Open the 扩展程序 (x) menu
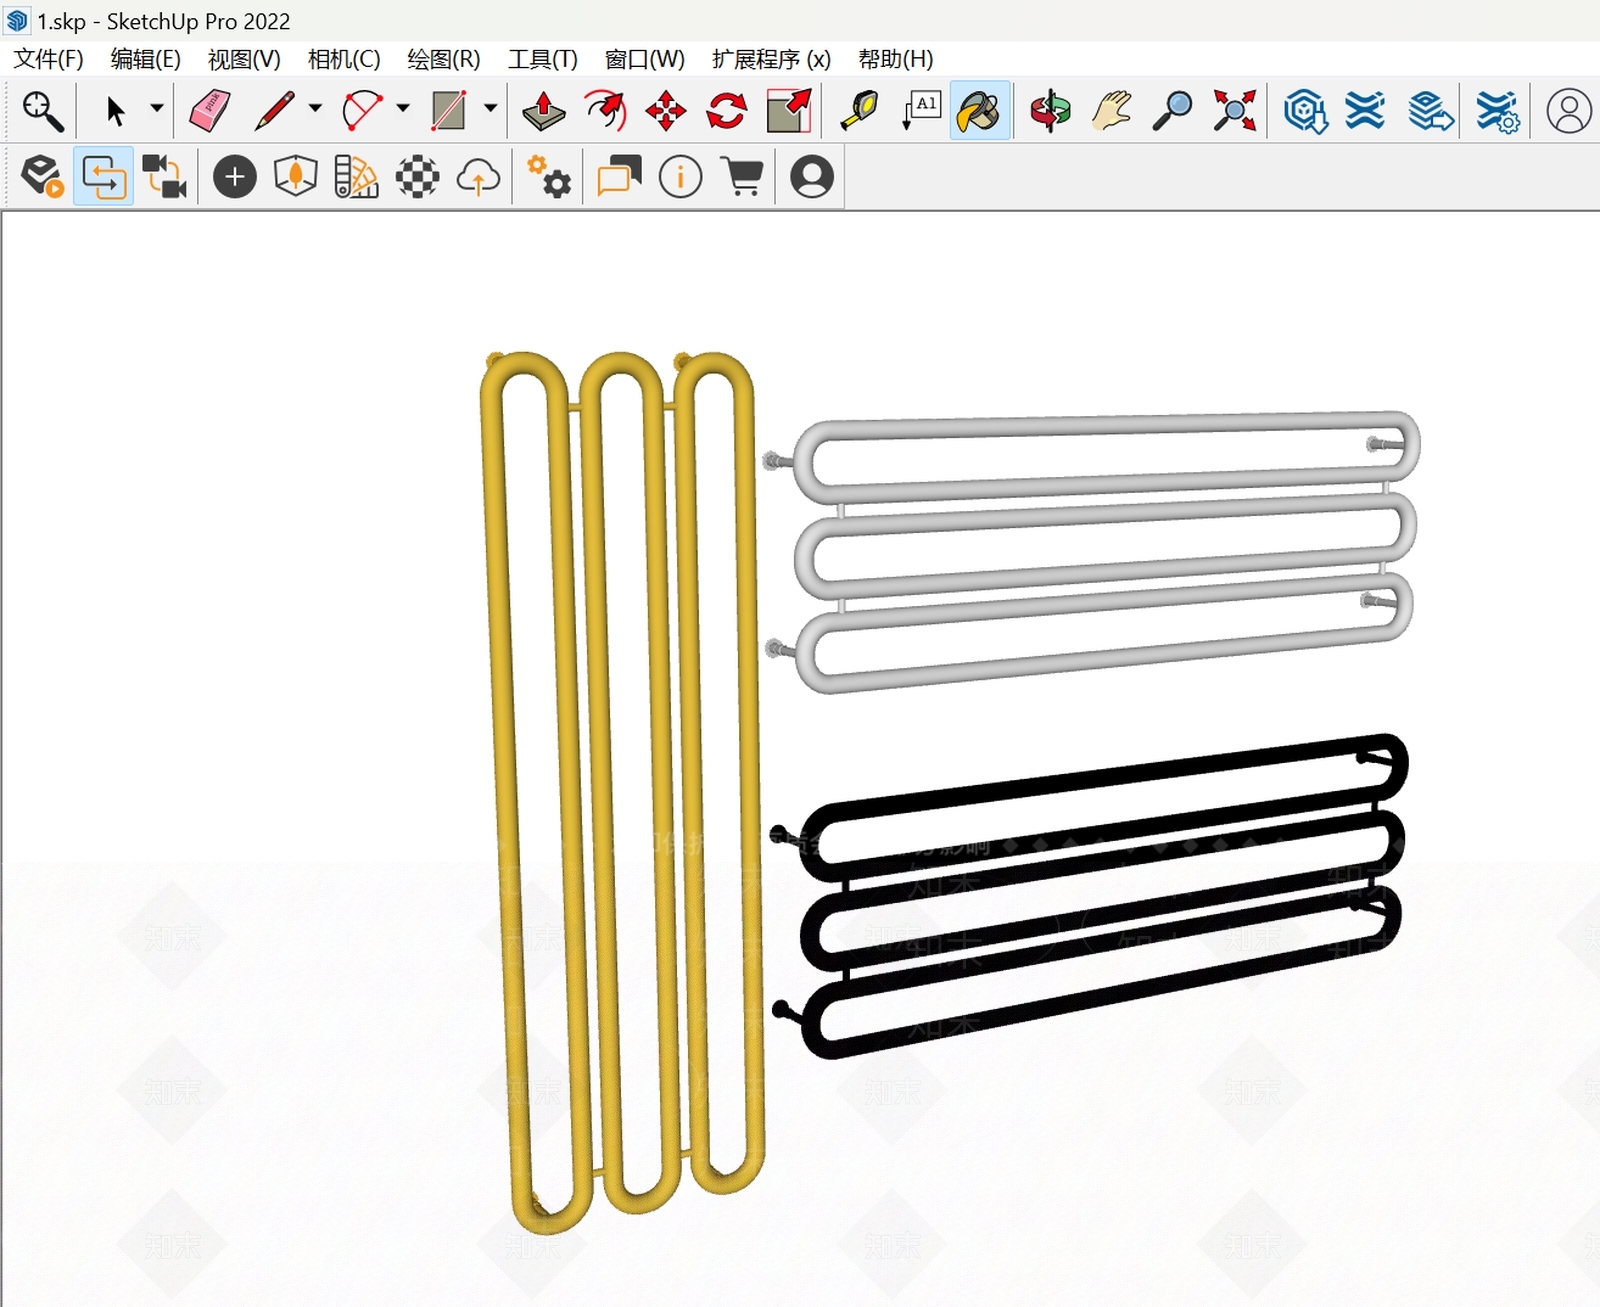This screenshot has width=1600, height=1307. pos(771,59)
